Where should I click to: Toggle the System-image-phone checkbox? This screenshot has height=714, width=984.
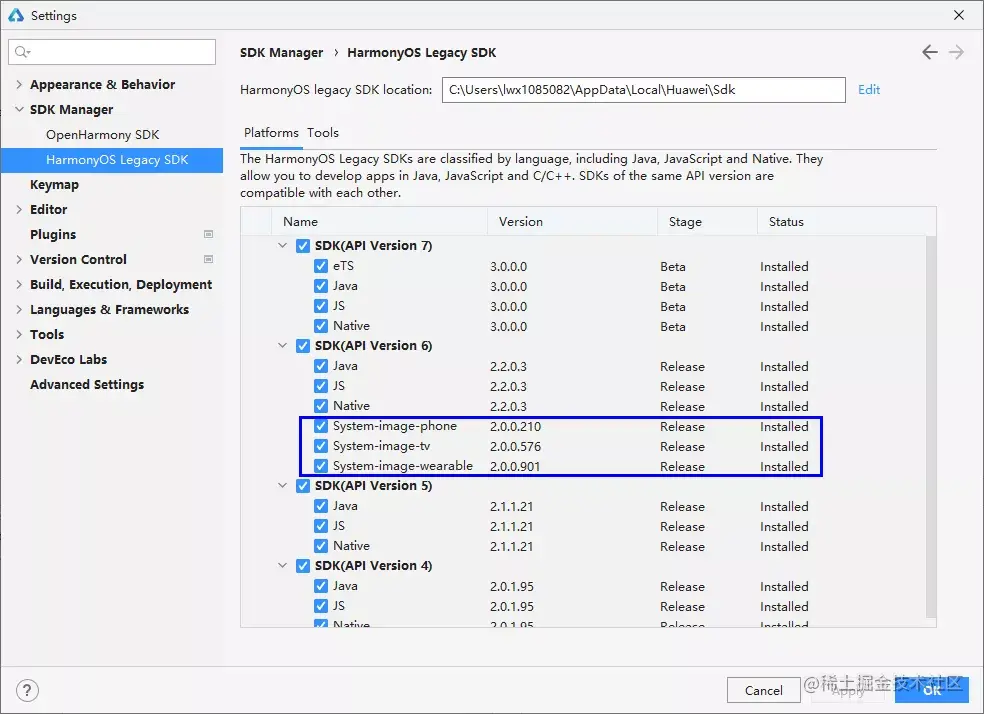point(321,426)
